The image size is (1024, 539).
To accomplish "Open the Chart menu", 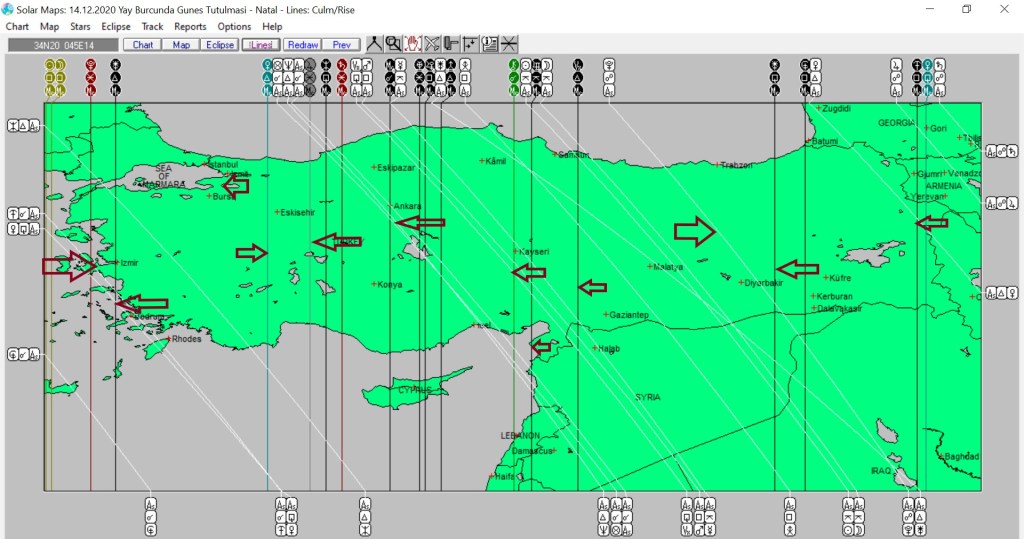I will tap(17, 27).
